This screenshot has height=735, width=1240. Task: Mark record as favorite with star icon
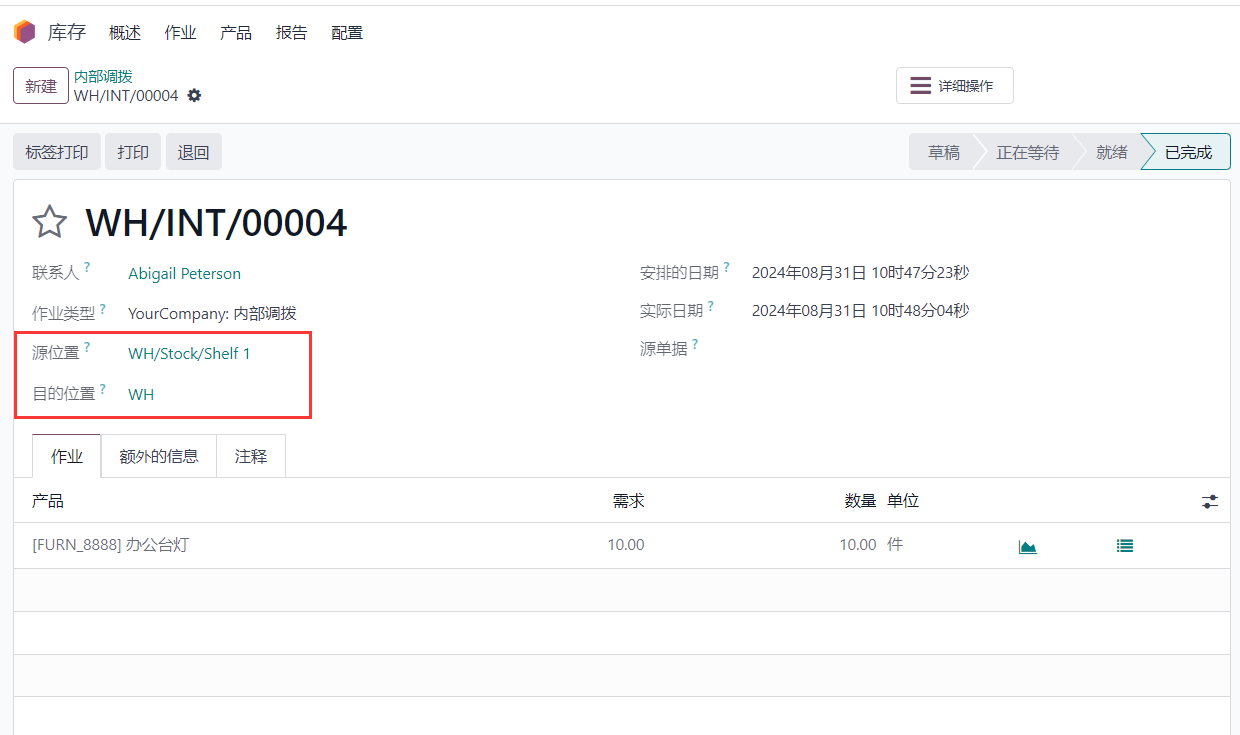click(x=50, y=222)
